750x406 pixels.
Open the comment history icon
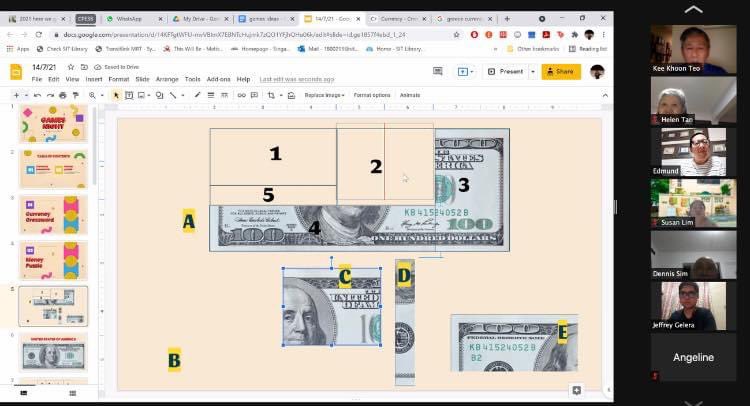click(437, 71)
